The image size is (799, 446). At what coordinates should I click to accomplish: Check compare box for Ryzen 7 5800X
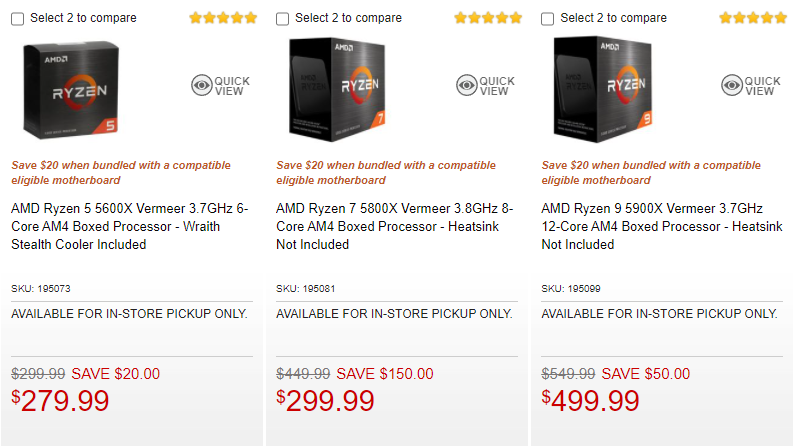point(283,18)
